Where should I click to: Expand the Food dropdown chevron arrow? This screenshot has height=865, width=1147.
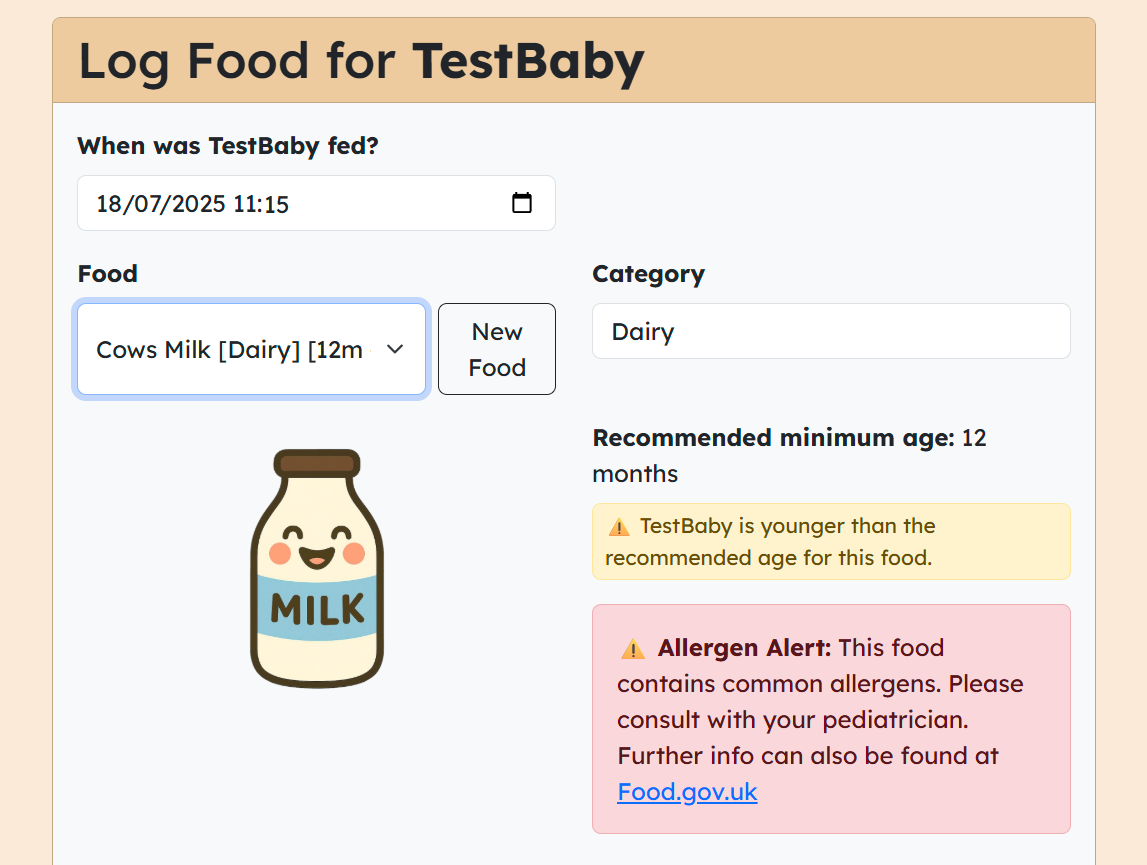(395, 349)
